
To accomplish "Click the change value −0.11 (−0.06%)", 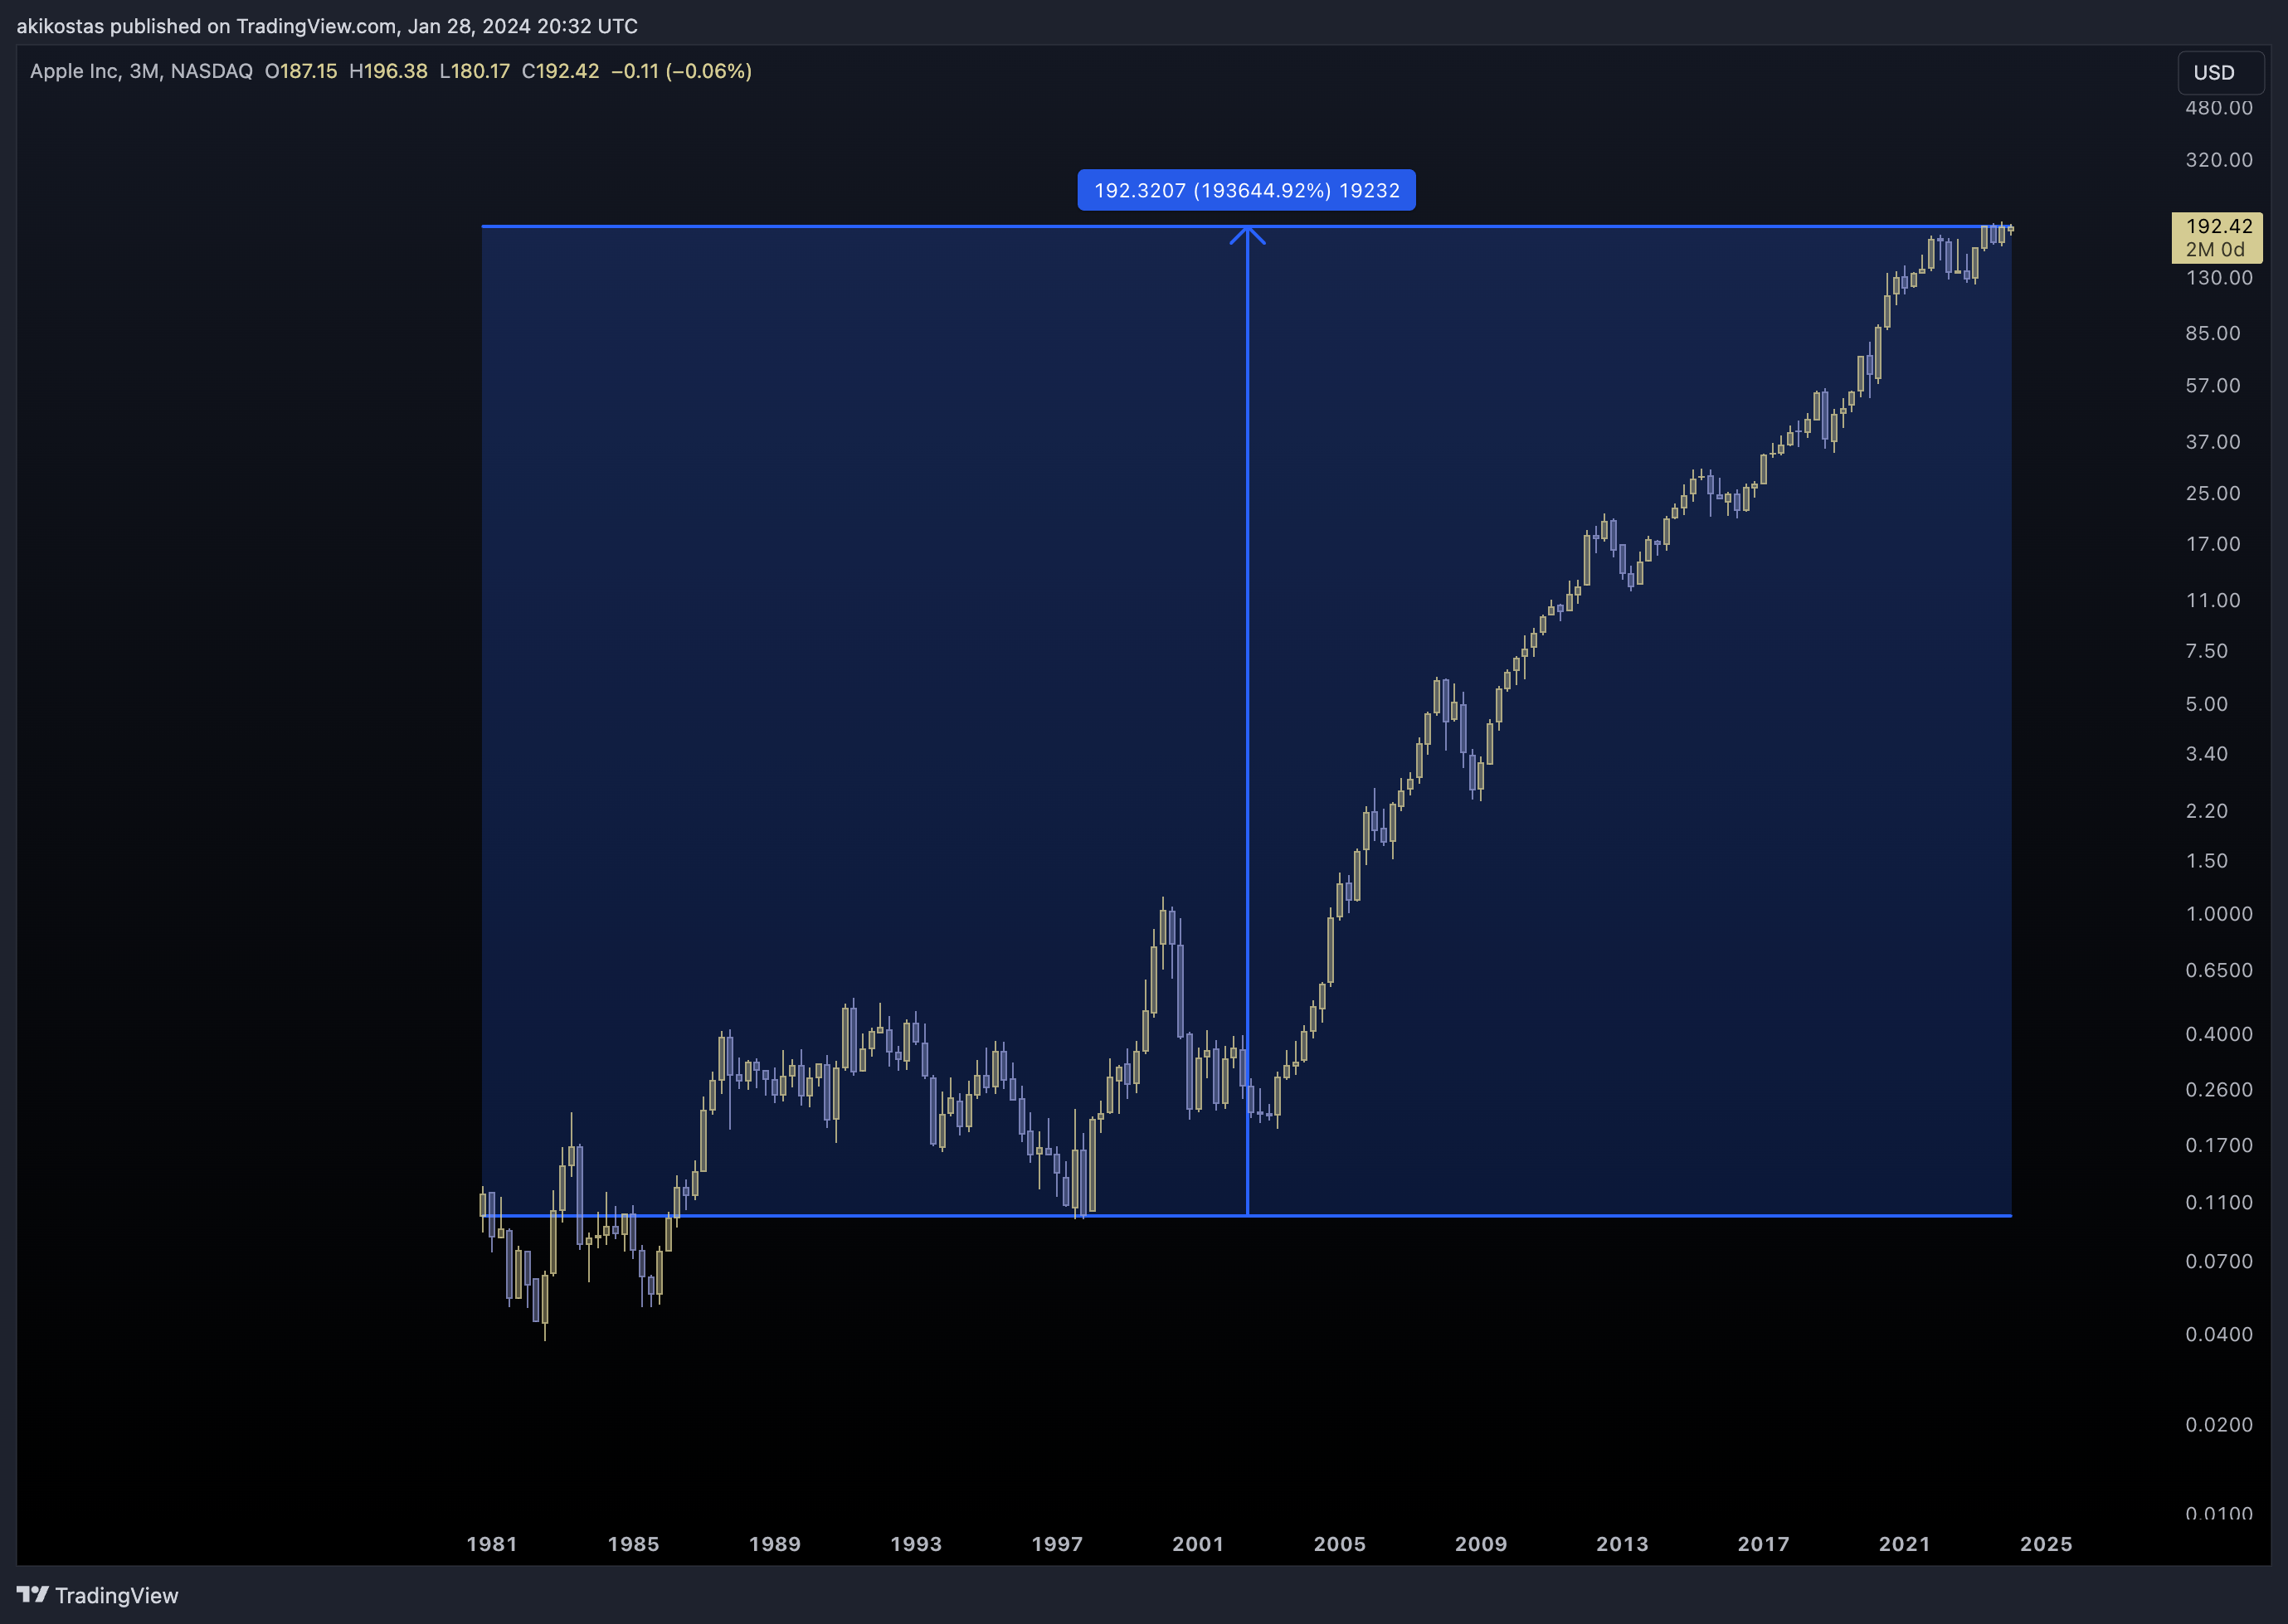I will 681,71.
